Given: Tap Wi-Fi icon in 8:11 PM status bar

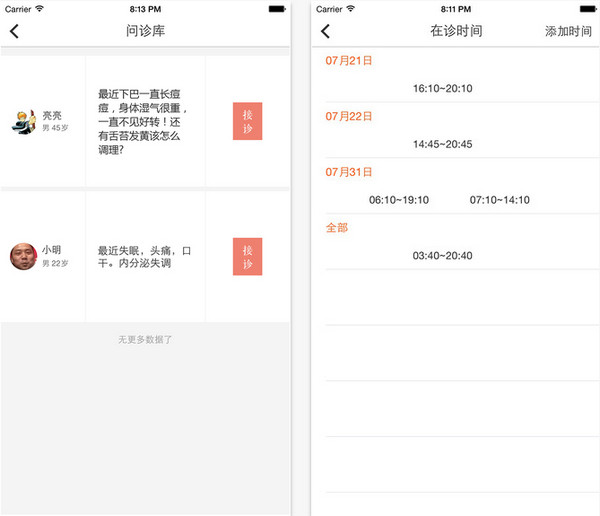Looking at the screenshot, I should click(350, 8).
